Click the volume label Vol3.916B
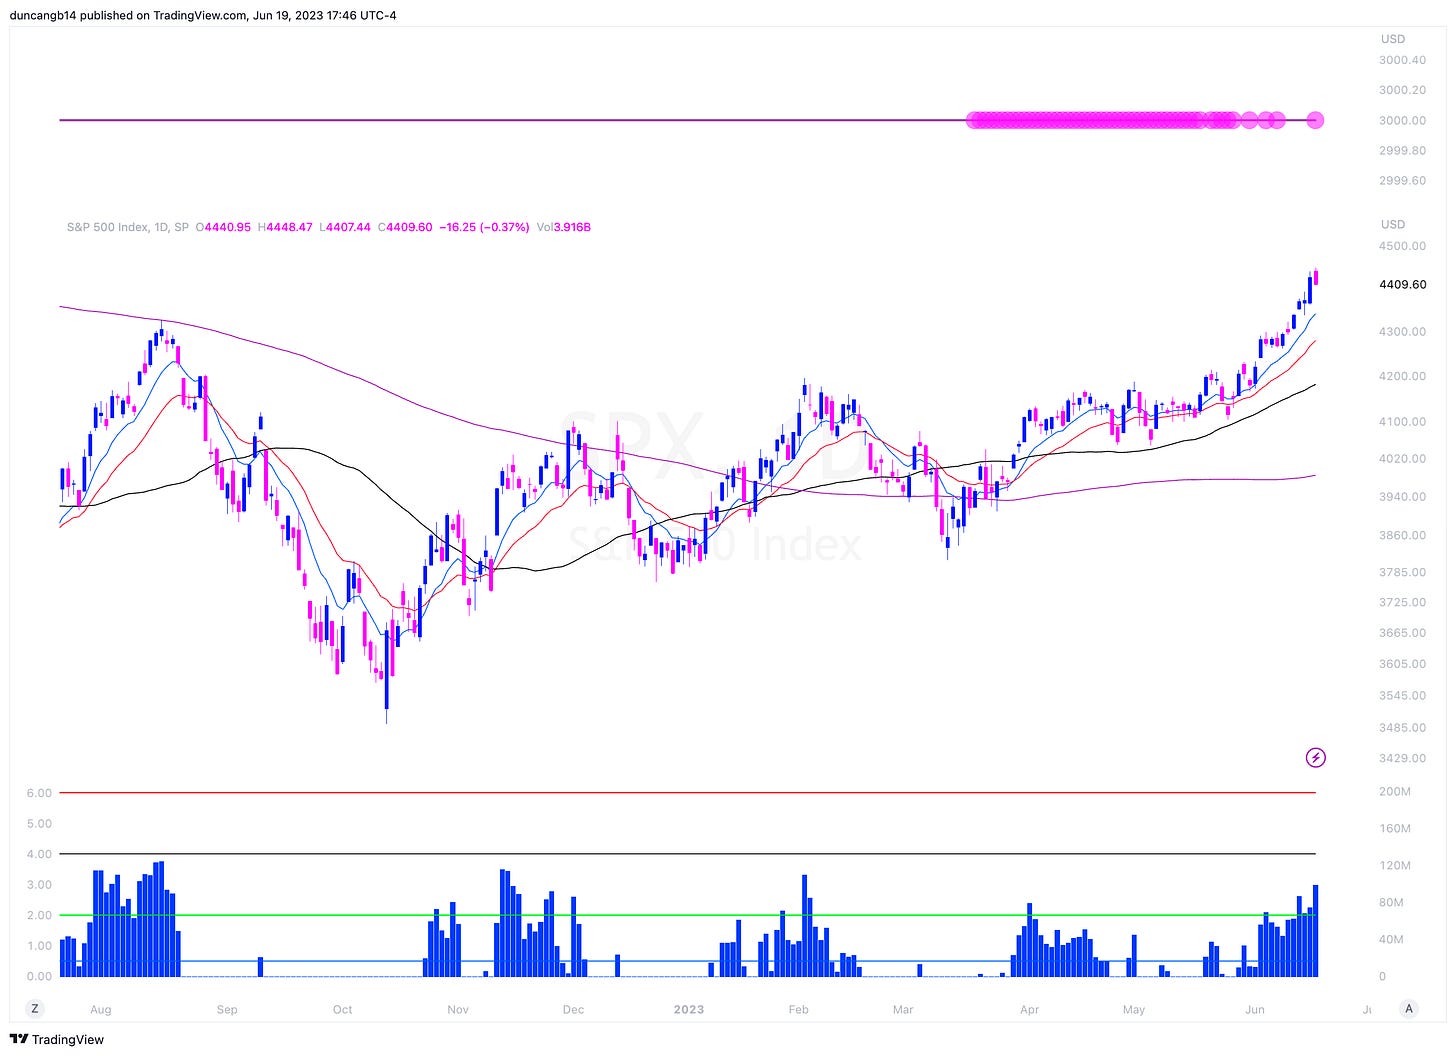Image resolution: width=1456 pixels, height=1056 pixels. point(563,227)
